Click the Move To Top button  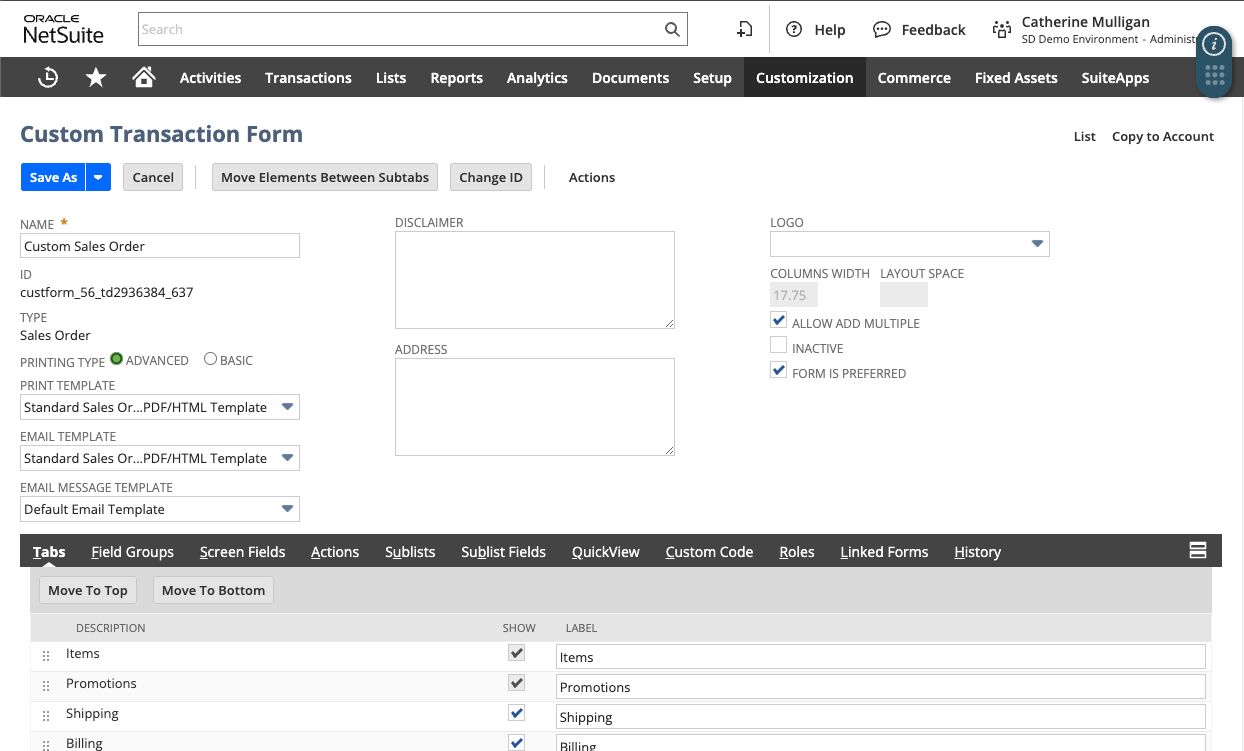(88, 590)
